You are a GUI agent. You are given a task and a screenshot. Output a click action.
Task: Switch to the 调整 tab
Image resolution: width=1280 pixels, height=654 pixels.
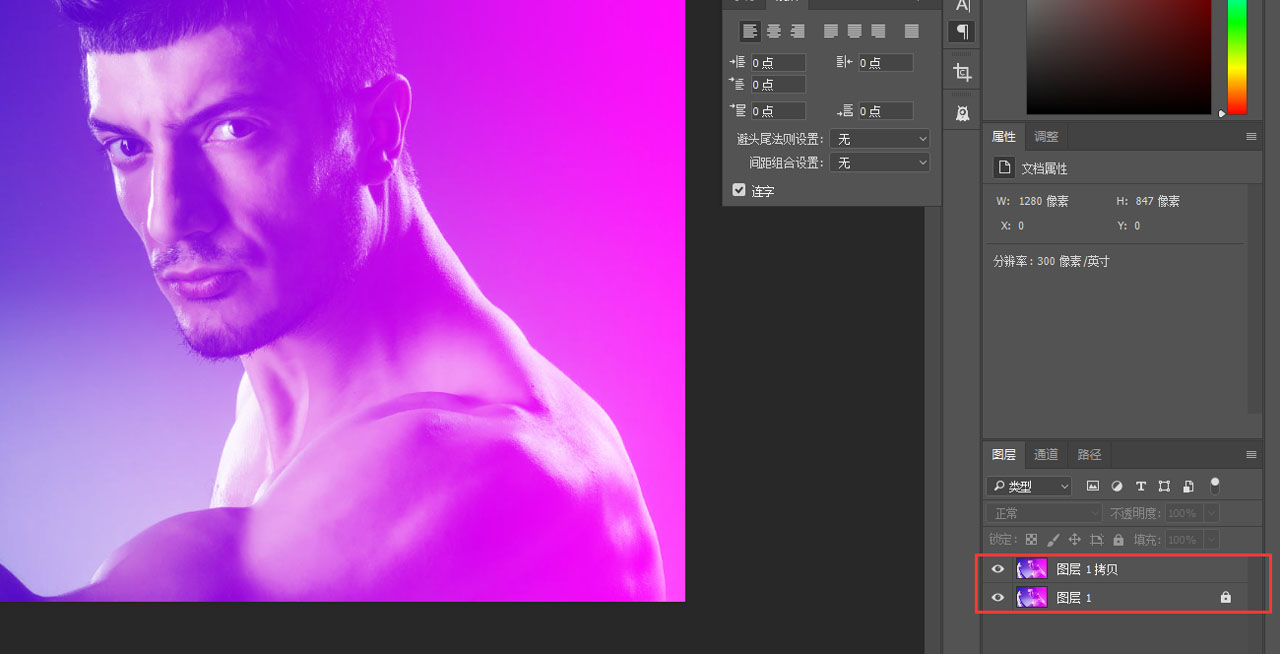1046,137
